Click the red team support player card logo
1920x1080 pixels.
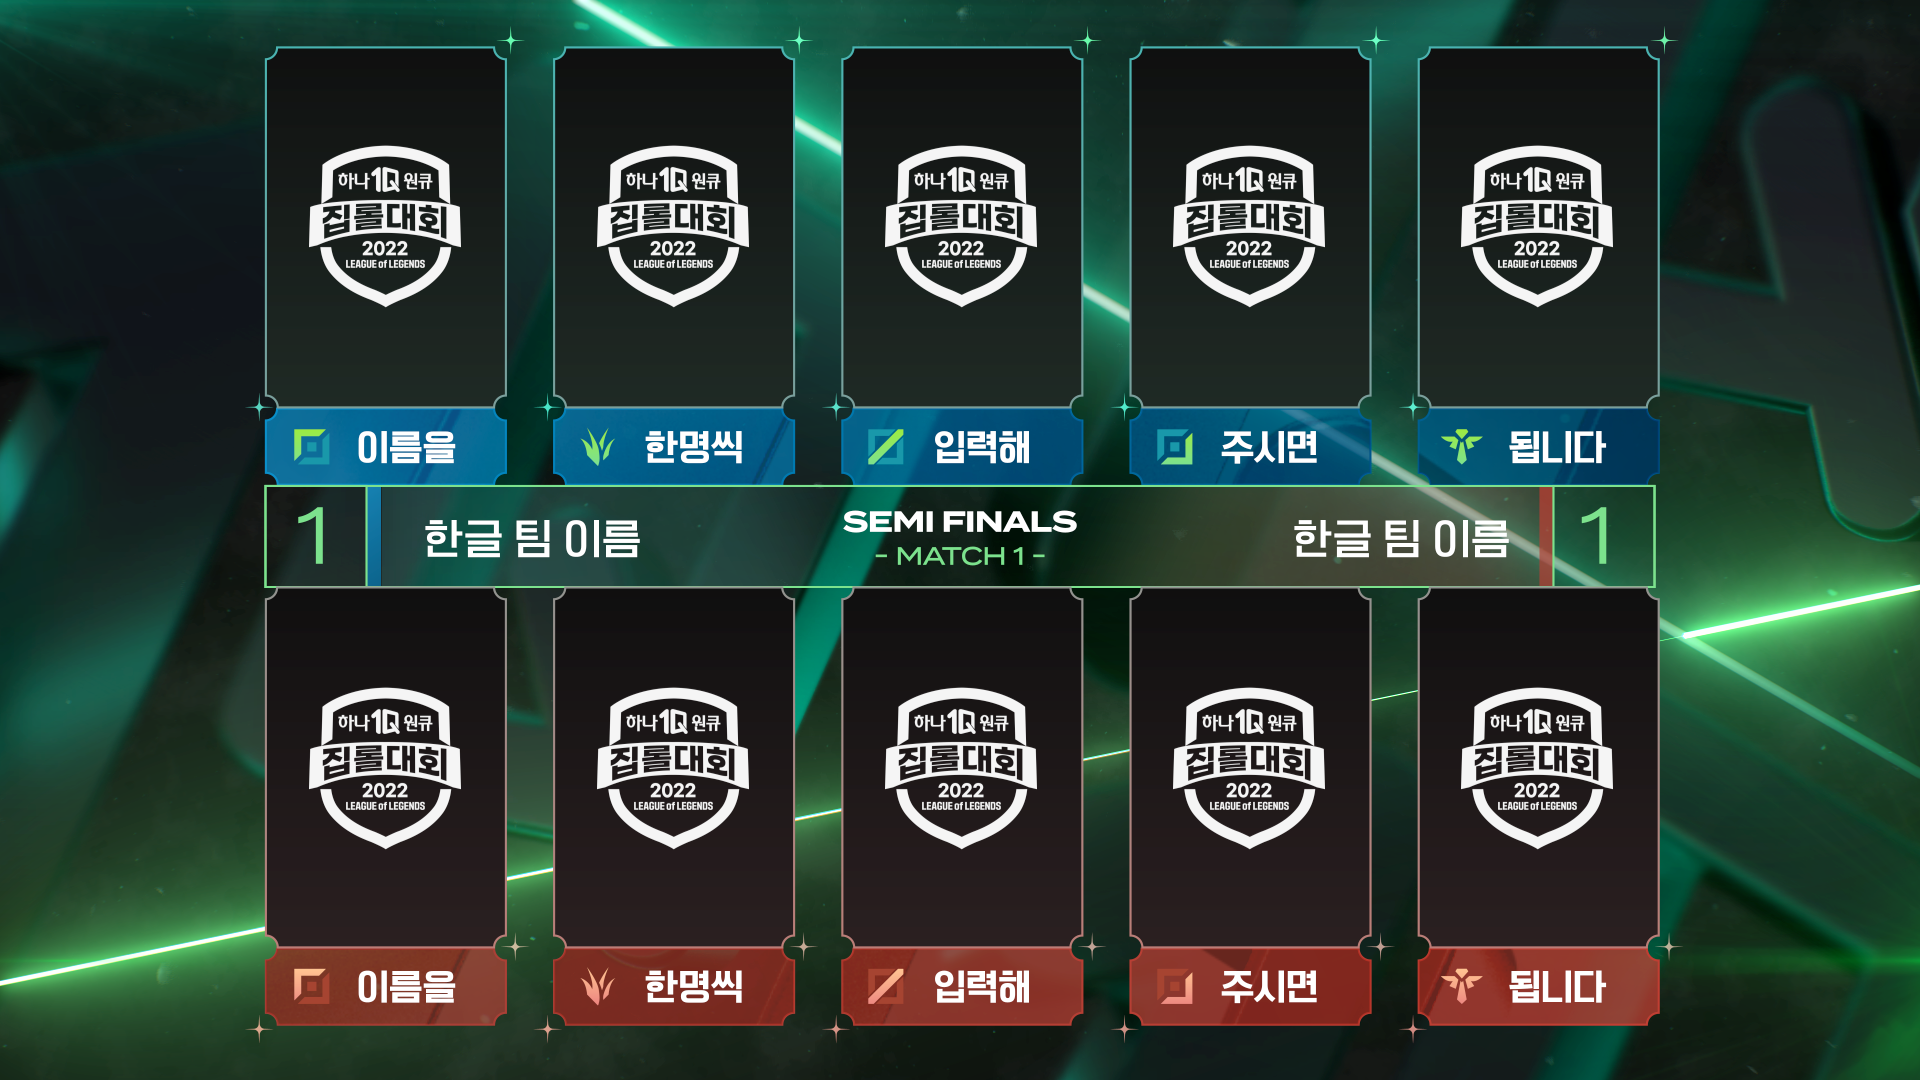(x=1537, y=768)
